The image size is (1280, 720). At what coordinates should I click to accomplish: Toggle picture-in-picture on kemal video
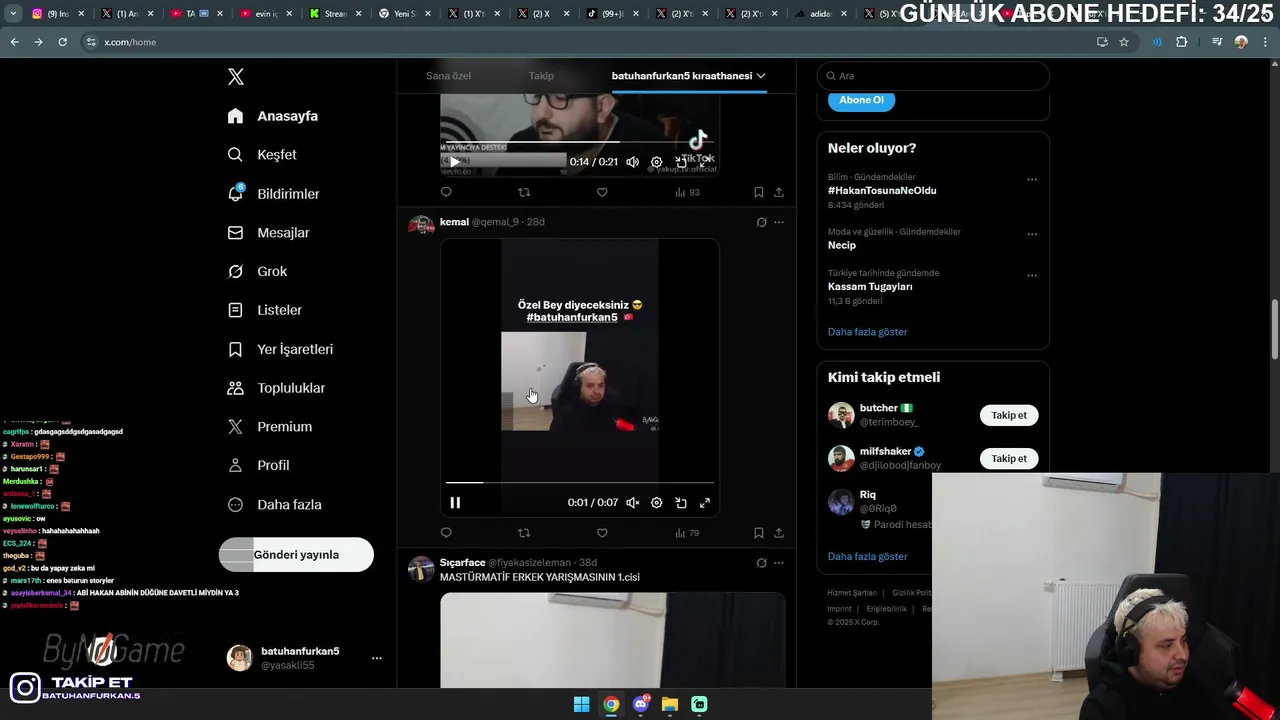pos(681,503)
